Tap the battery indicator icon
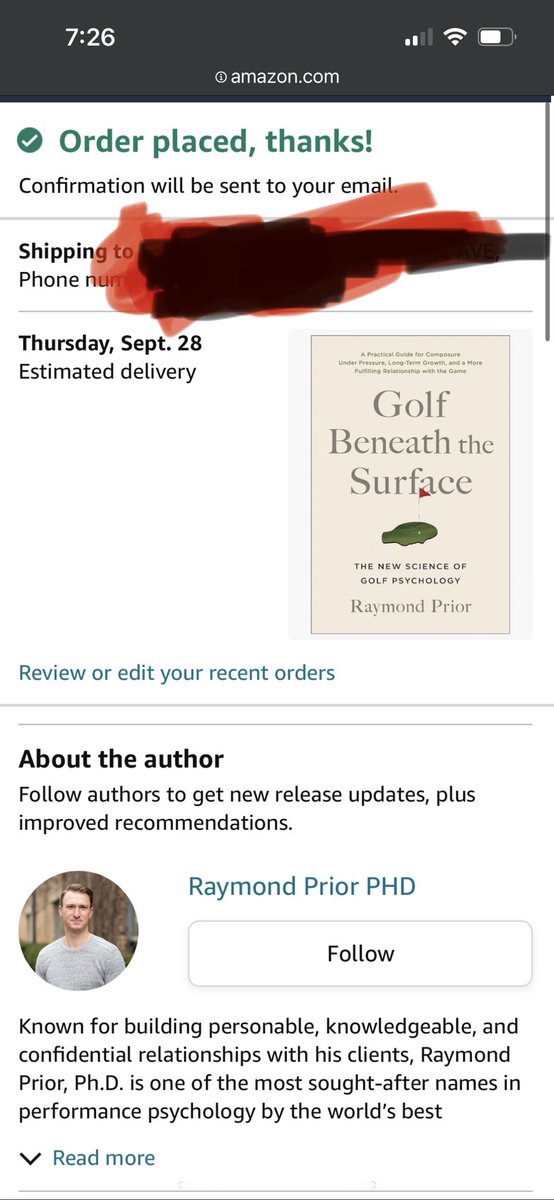 497,38
